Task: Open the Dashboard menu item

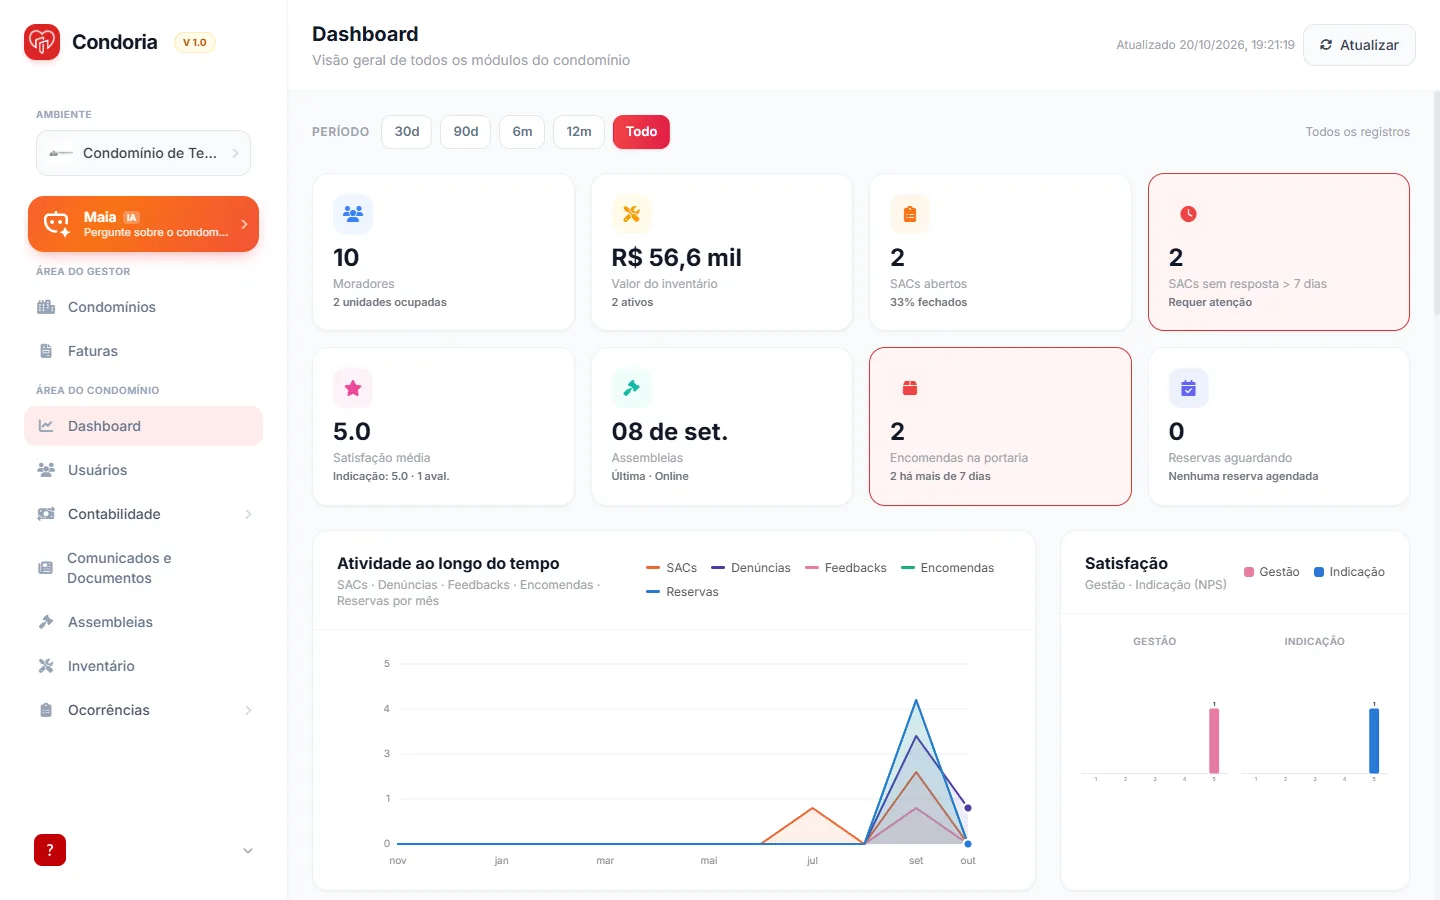Action: [143, 426]
